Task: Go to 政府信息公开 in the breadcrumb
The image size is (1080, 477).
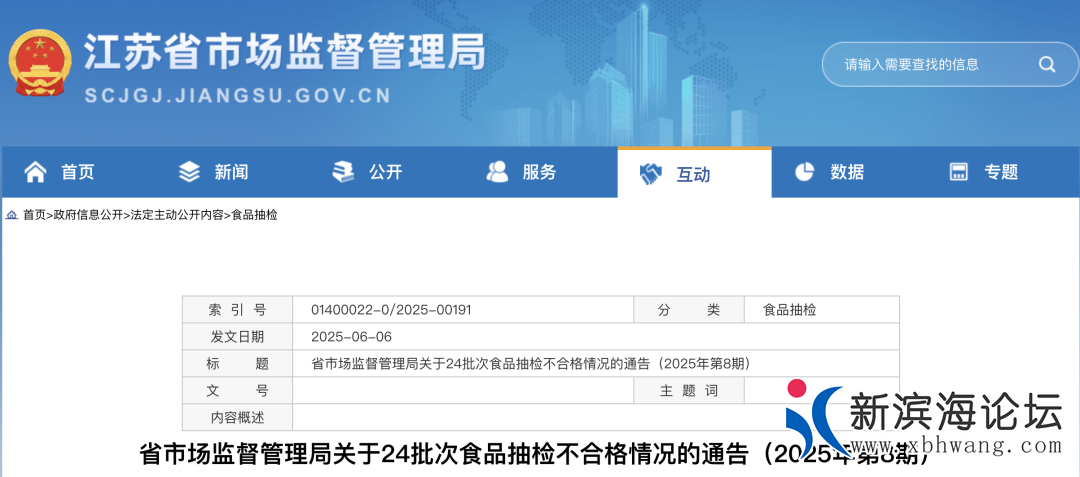Action: [x=89, y=215]
